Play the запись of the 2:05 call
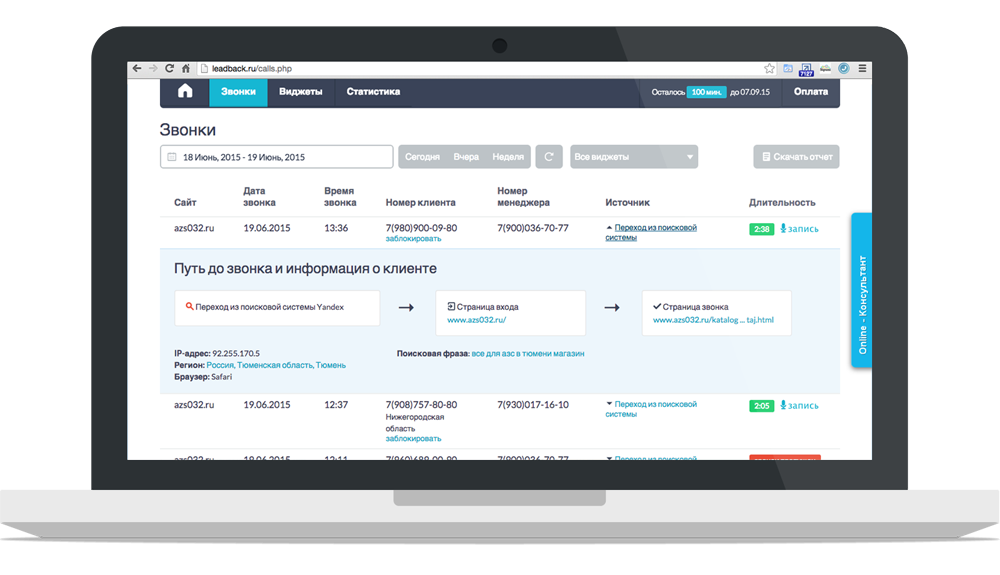The image size is (1000, 575). 803,405
